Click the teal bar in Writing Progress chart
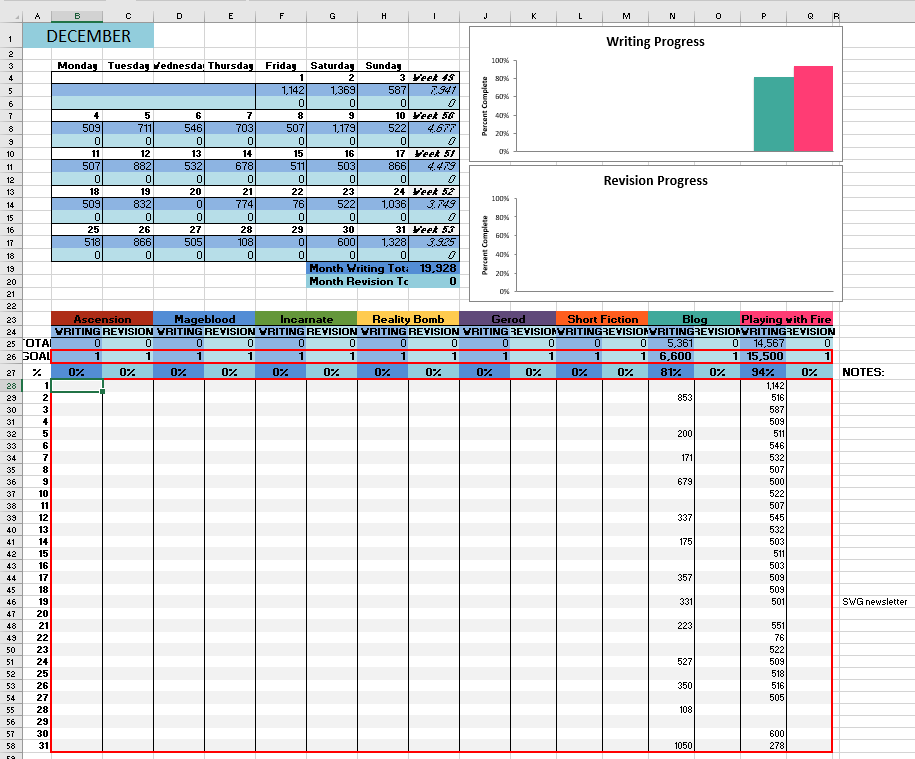The image size is (915, 759). click(773, 114)
